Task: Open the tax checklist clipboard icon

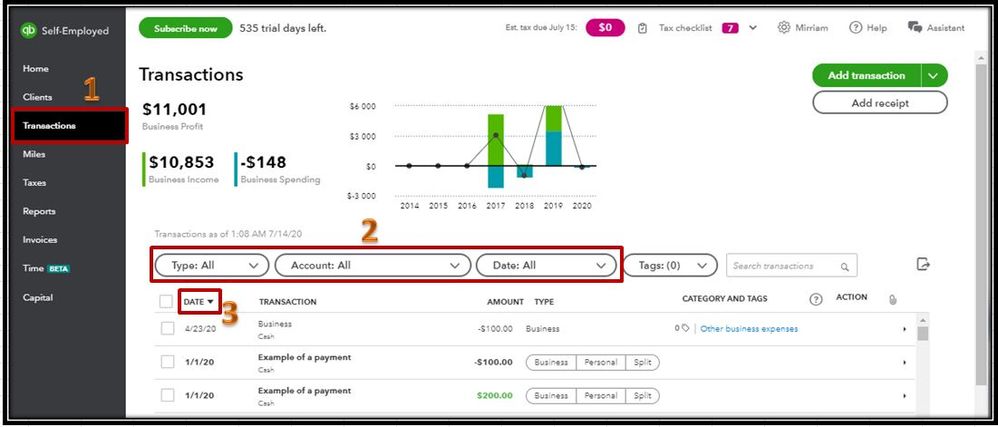Action: point(642,28)
